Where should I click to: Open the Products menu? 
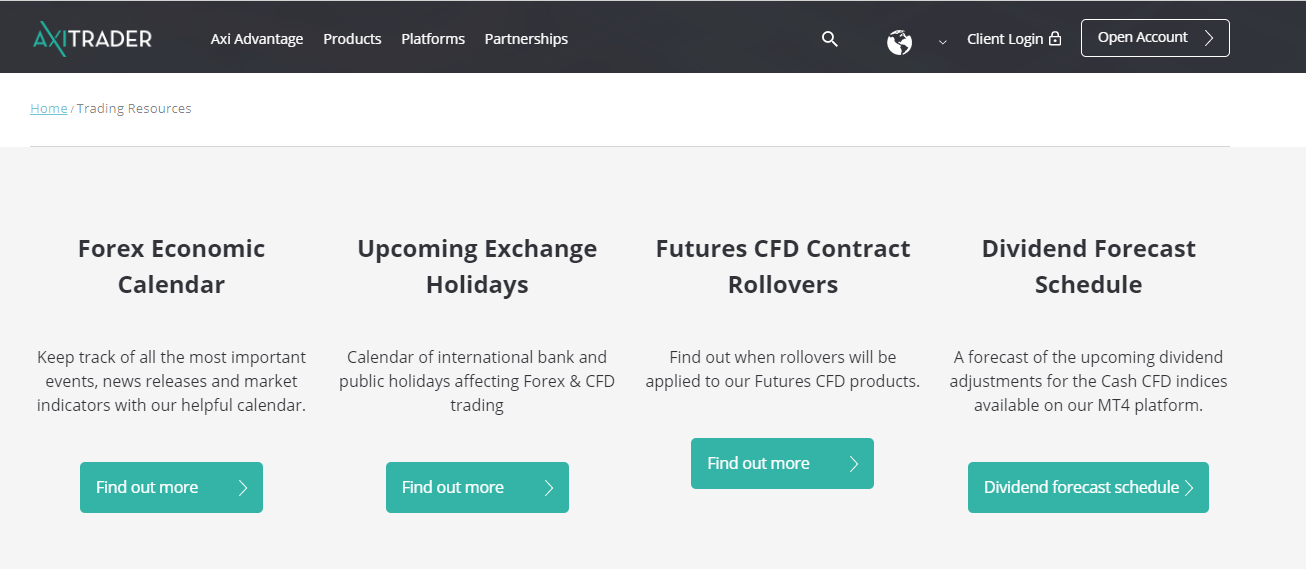(352, 39)
